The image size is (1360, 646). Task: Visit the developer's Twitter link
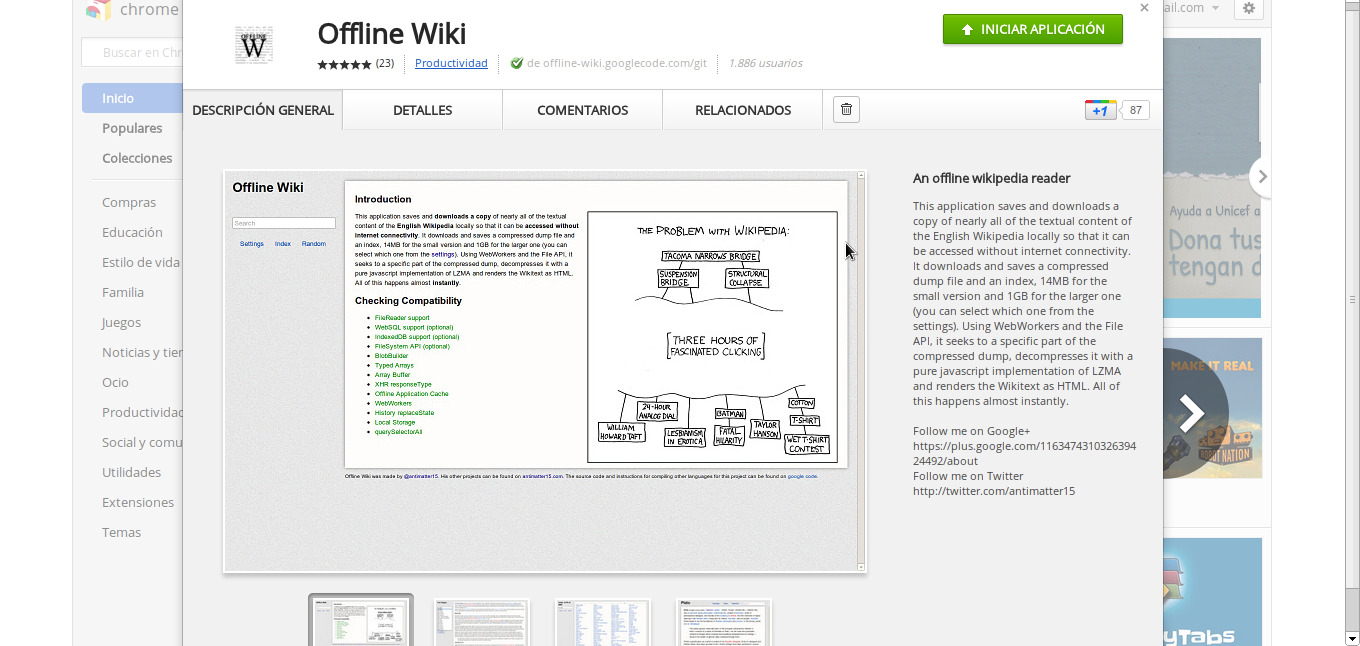pos(994,491)
